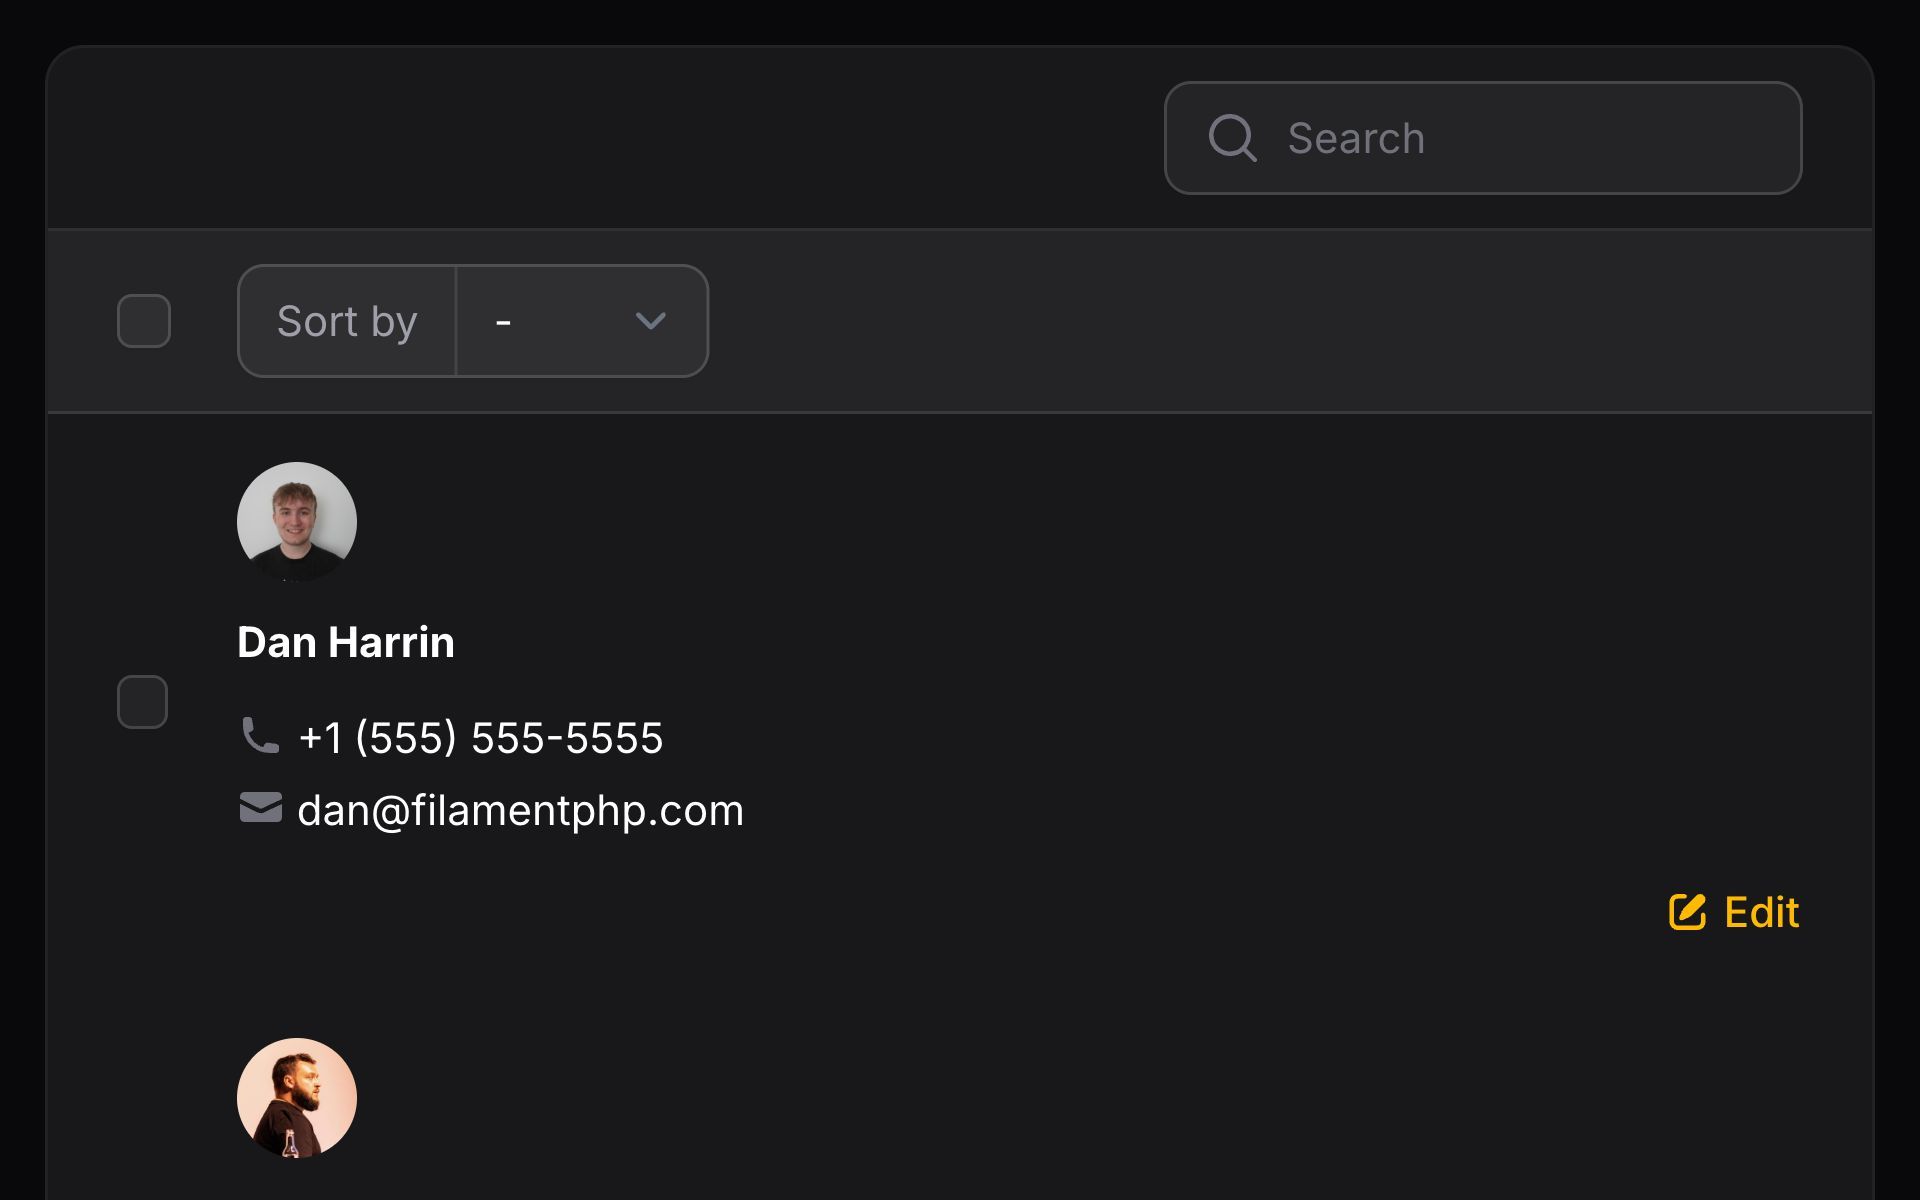Open the Sort by dropdown
Screen dimensions: 1920x1200
582,321
